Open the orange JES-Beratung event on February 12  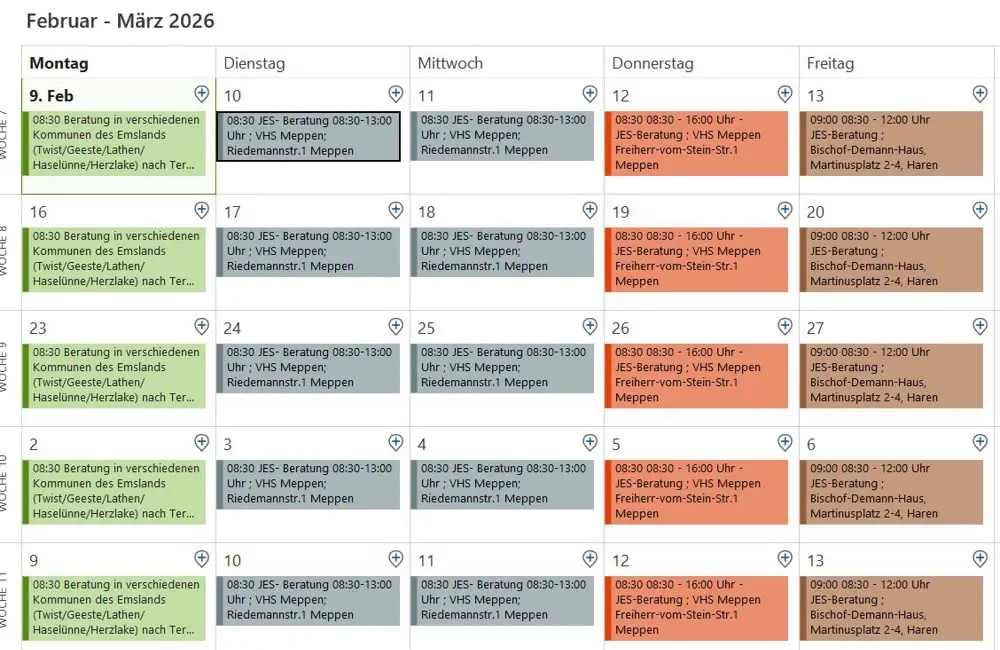point(698,143)
